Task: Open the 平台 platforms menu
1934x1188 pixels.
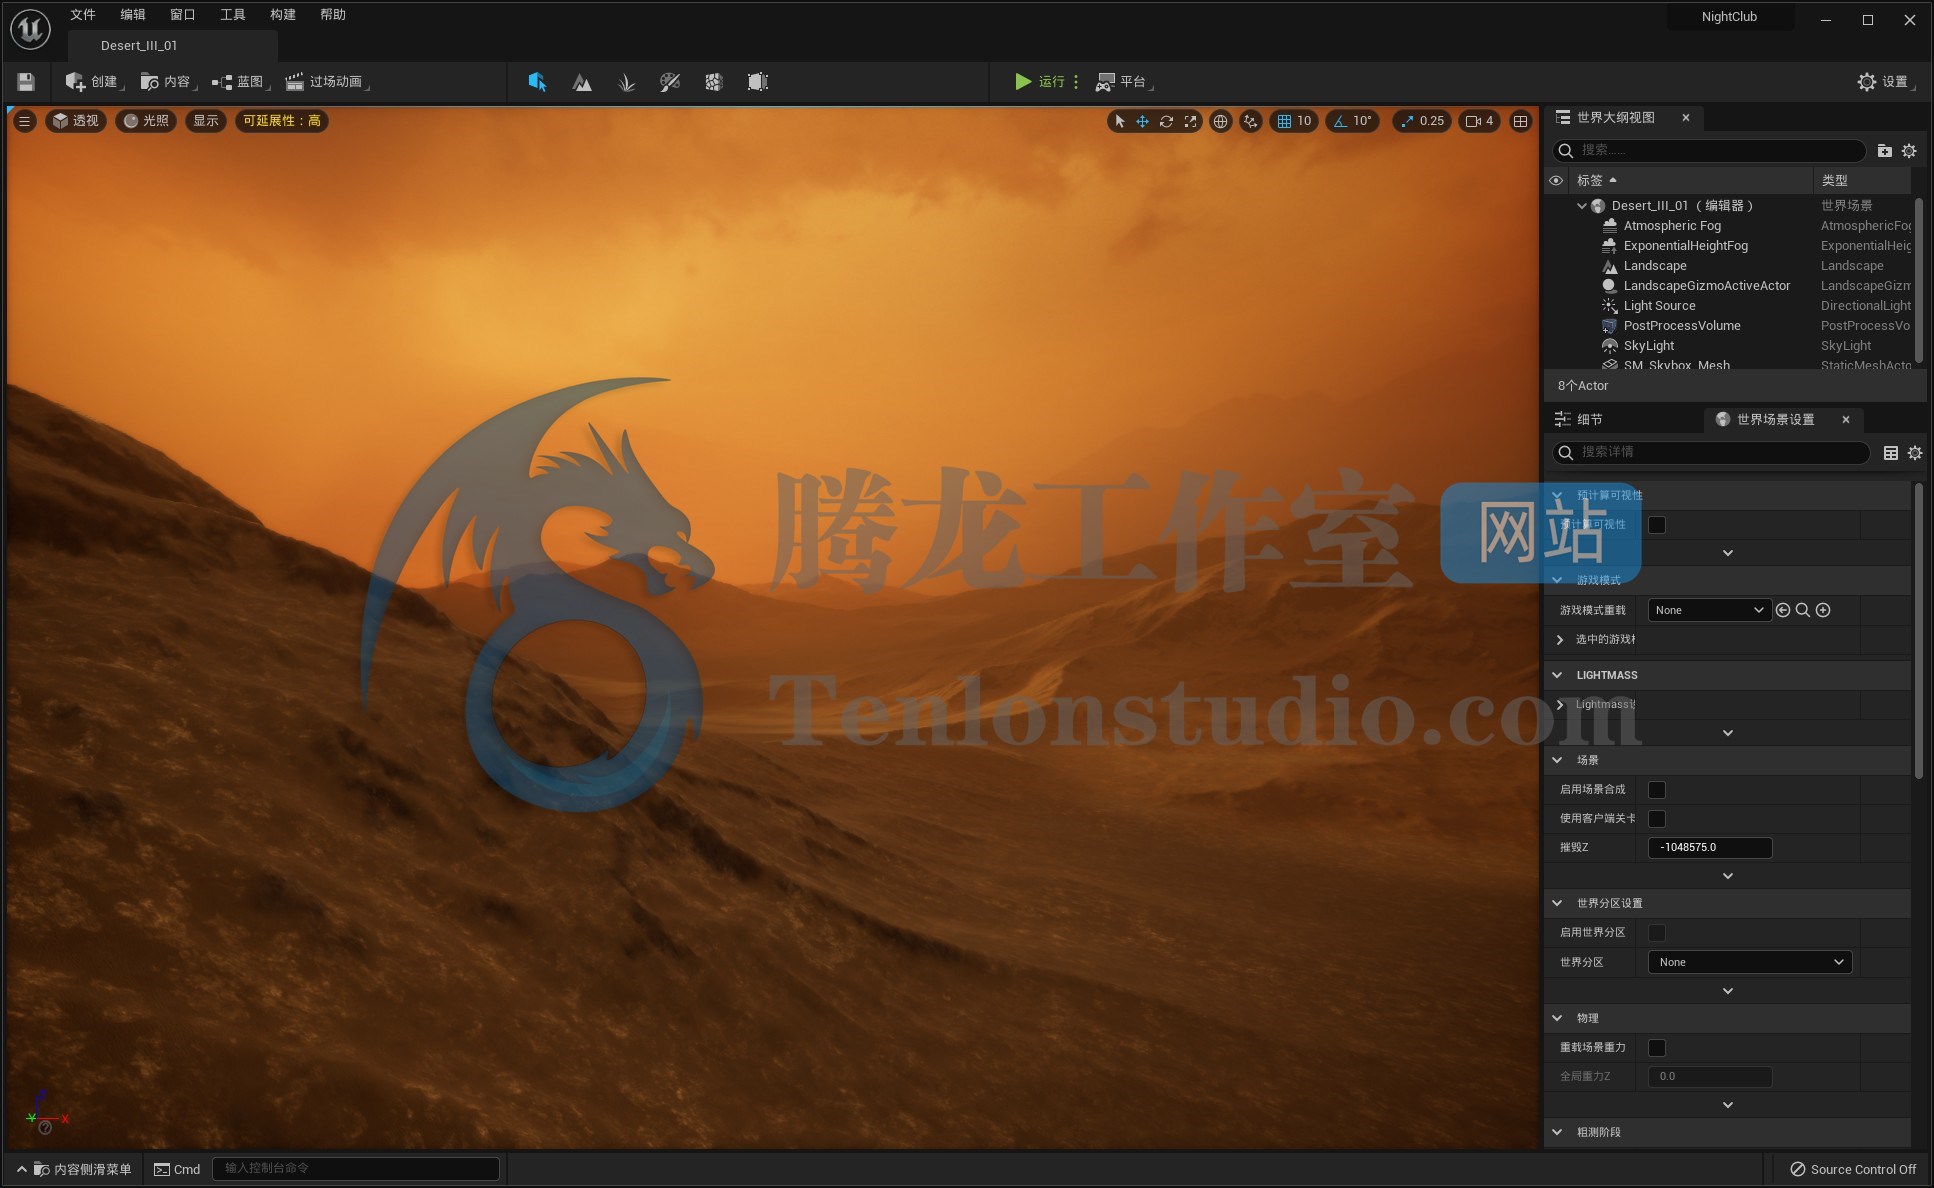Action: coord(1124,82)
